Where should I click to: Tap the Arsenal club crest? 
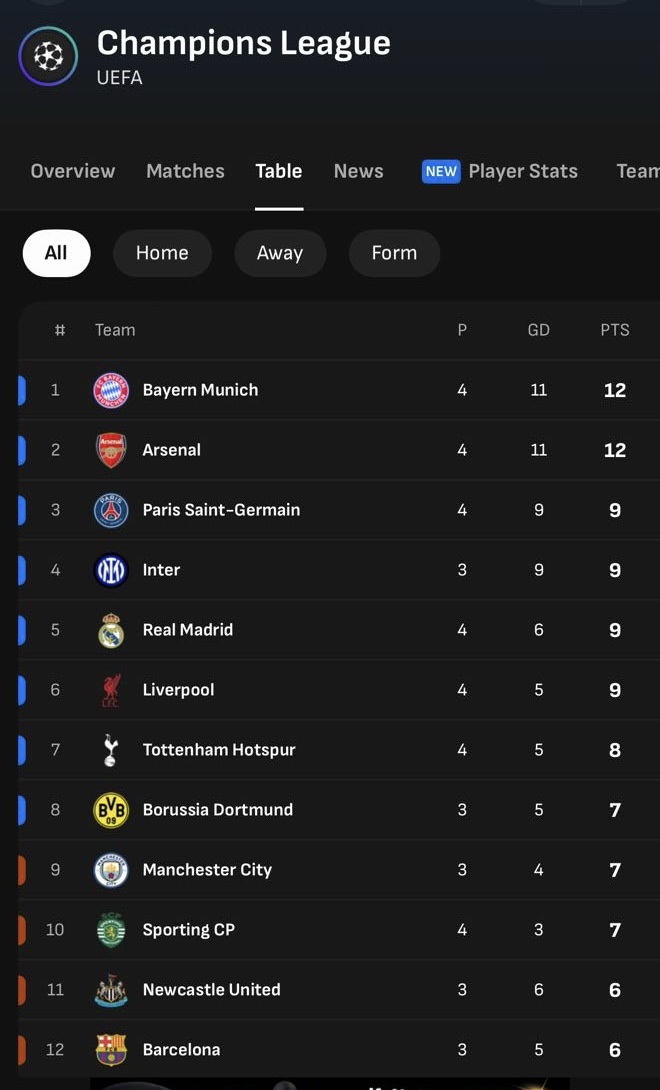point(111,450)
